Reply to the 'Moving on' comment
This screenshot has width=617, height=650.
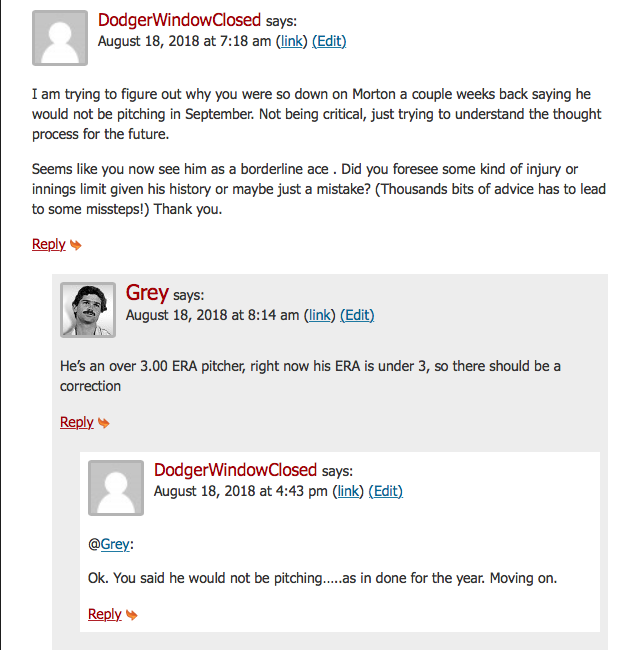(x=104, y=614)
